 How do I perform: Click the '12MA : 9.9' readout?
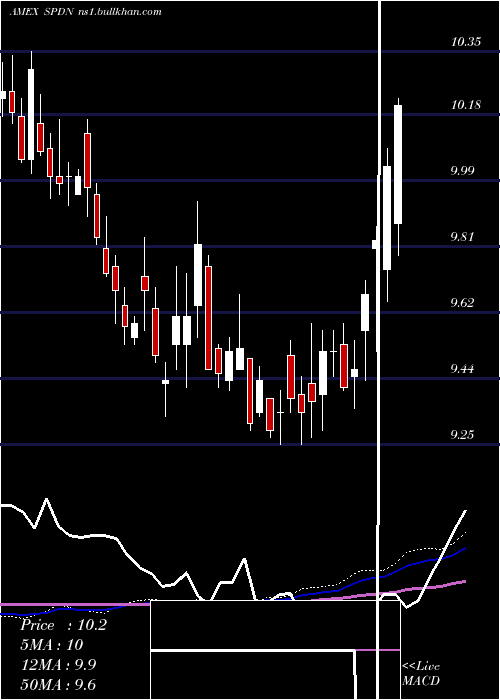coord(59,665)
